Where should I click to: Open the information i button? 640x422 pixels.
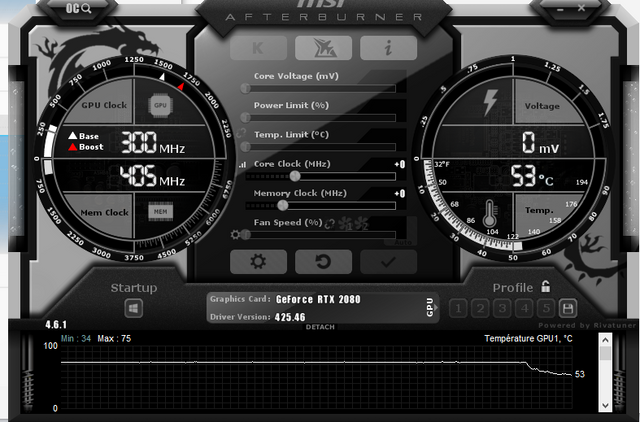pos(388,47)
